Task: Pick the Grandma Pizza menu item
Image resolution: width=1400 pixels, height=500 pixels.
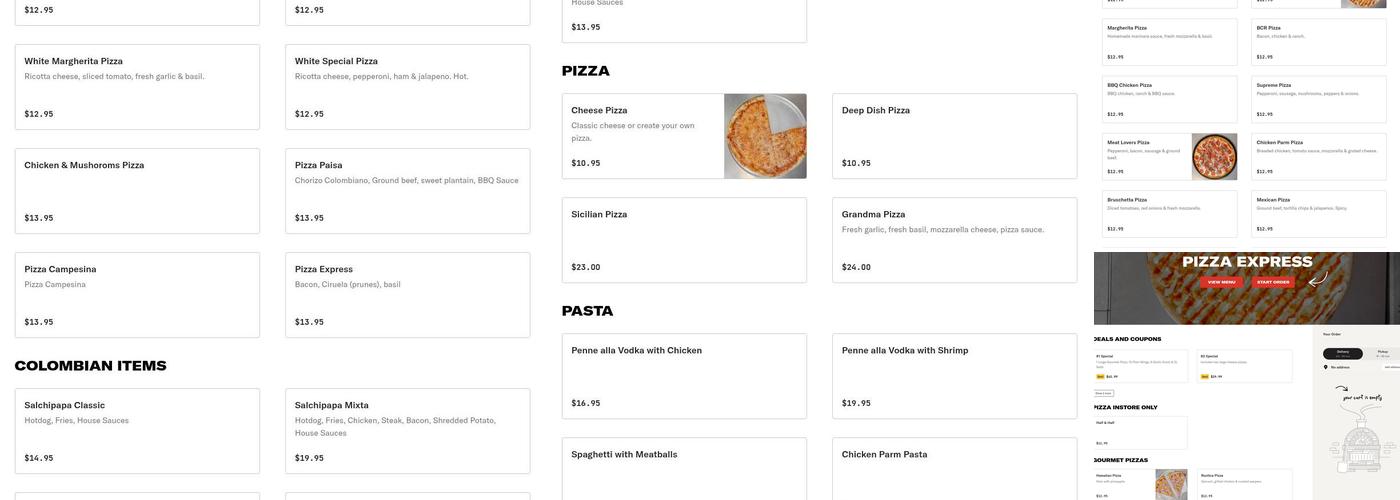Action: pyautogui.click(x=954, y=240)
